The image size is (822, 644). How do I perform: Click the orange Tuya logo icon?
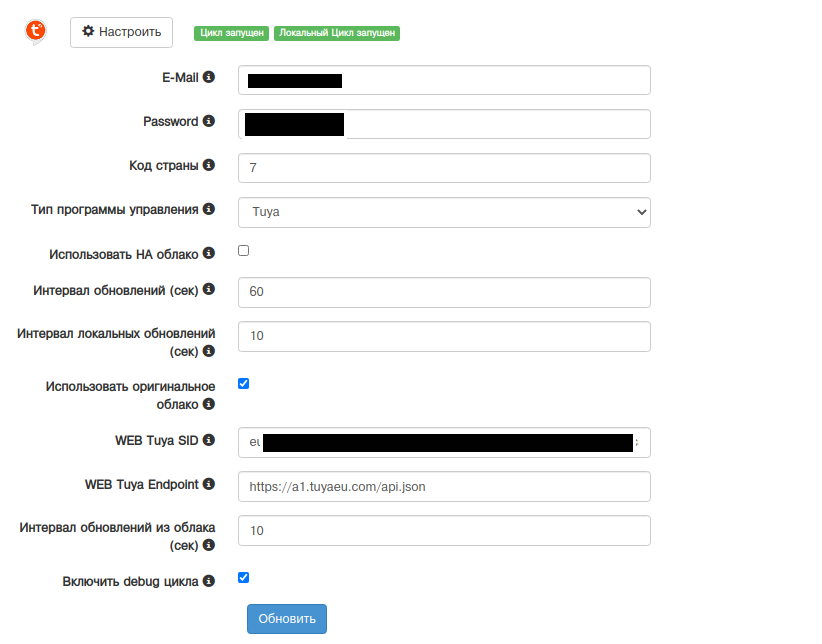pos(36,33)
